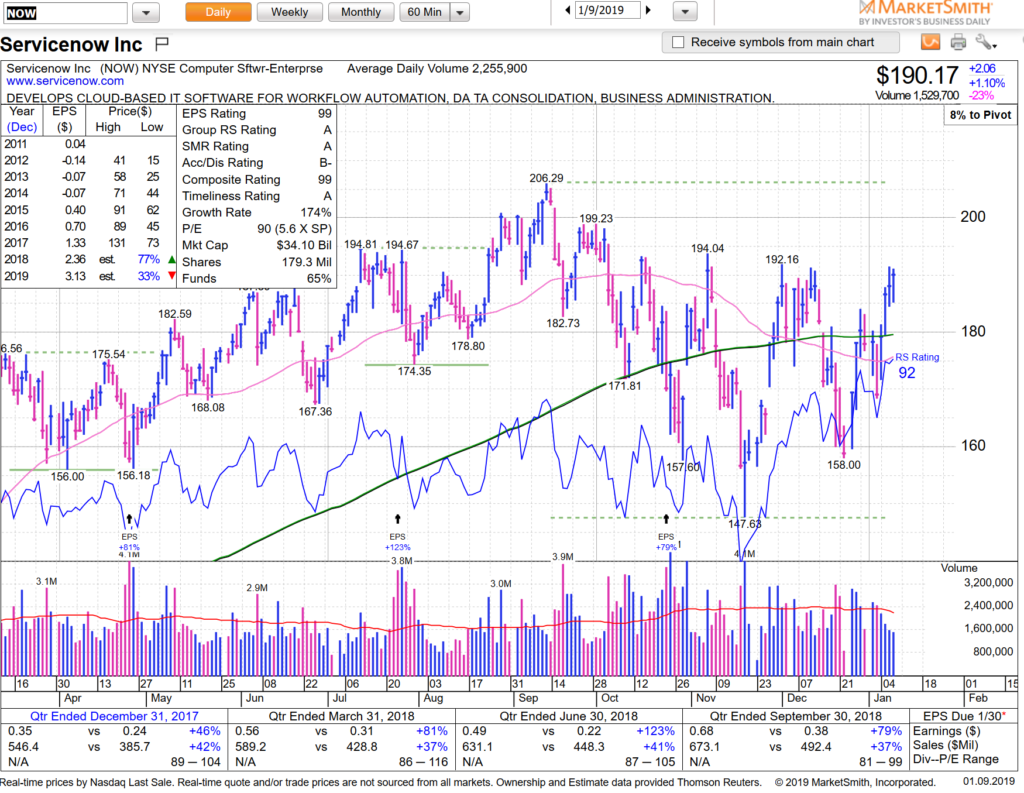Viewport: 1024px width, 793px height.
Task: Click the RS Rating 92 label on chart
Action: [916, 366]
